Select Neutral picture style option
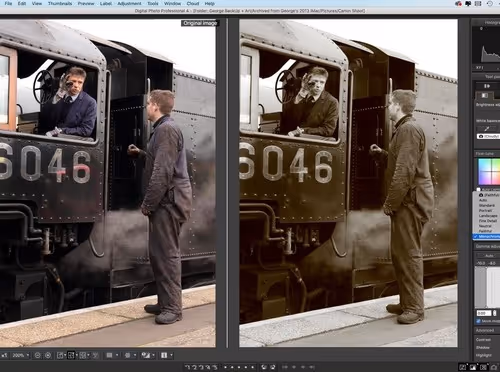This screenshot has height=372, width=500. pos(485,226)
